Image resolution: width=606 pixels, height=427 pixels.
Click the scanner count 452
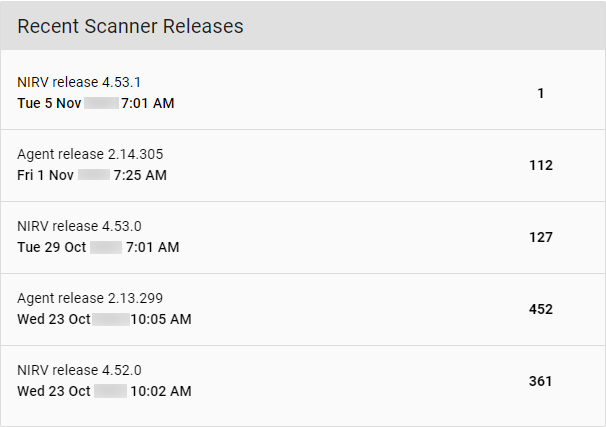[541, 309]
